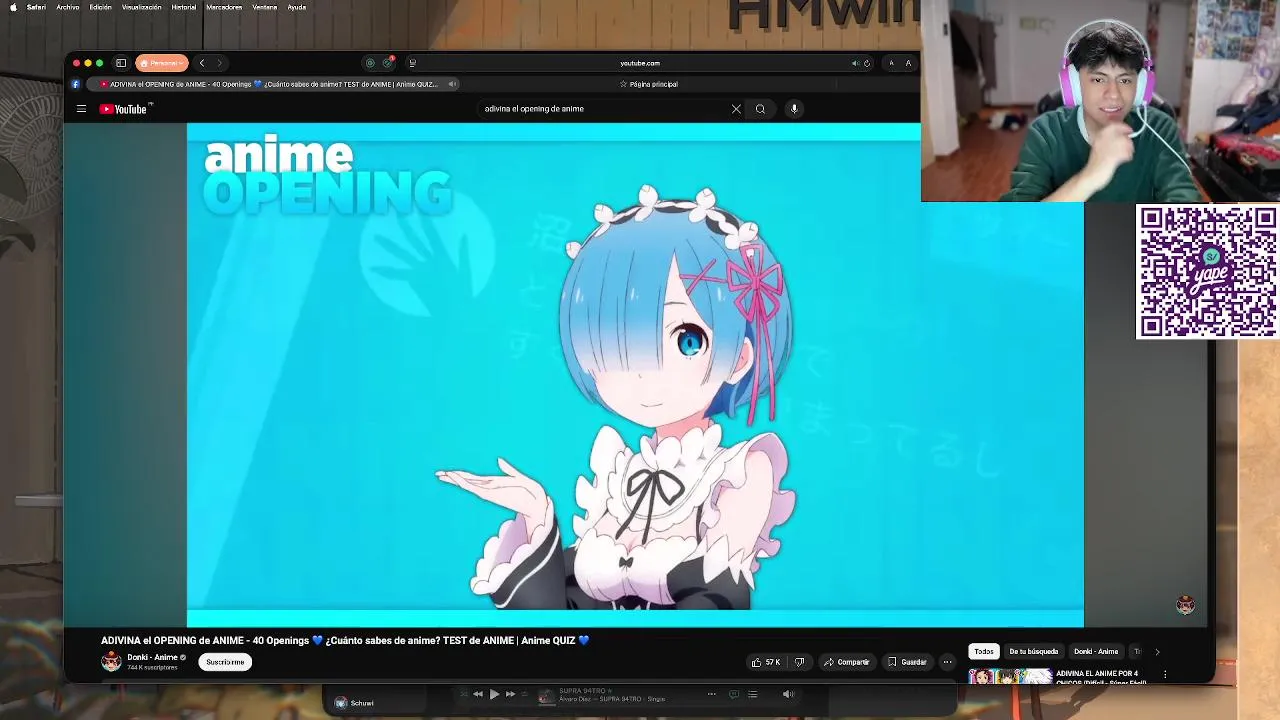
Task: Go forward in Safari history
Action: 219,63
